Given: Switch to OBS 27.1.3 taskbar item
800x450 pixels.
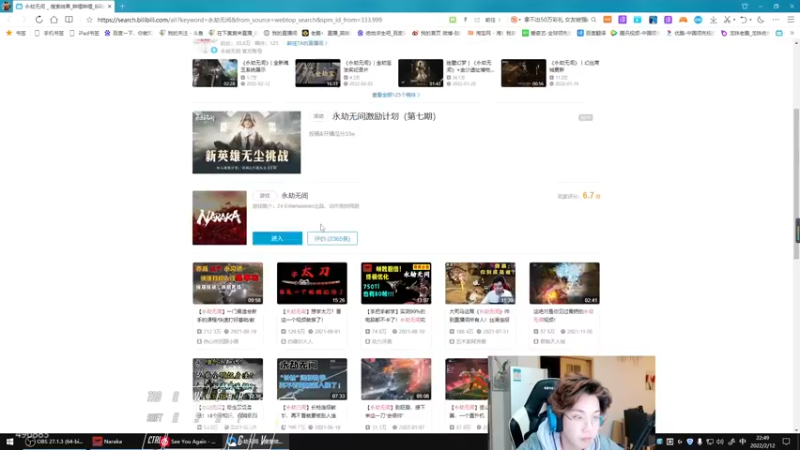Looking at the screenshot, I should tap(54, 442).
